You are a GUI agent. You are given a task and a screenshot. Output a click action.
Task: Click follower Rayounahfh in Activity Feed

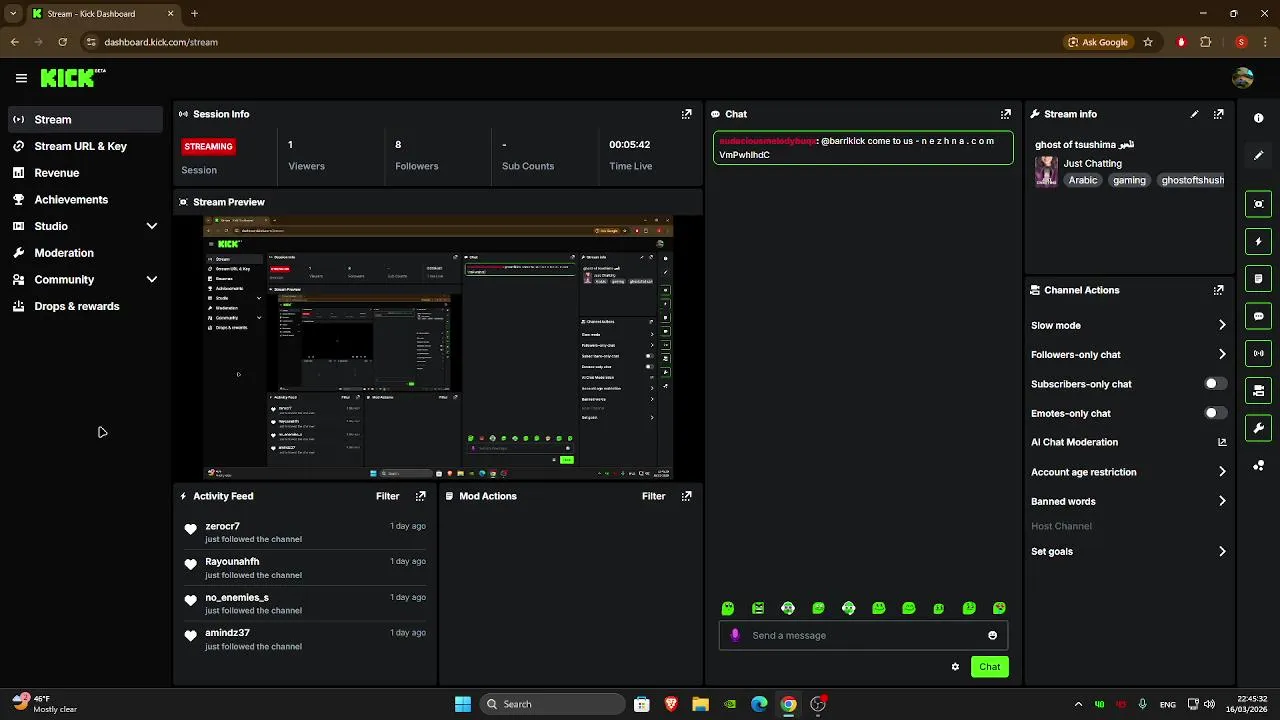pos(232,562)
